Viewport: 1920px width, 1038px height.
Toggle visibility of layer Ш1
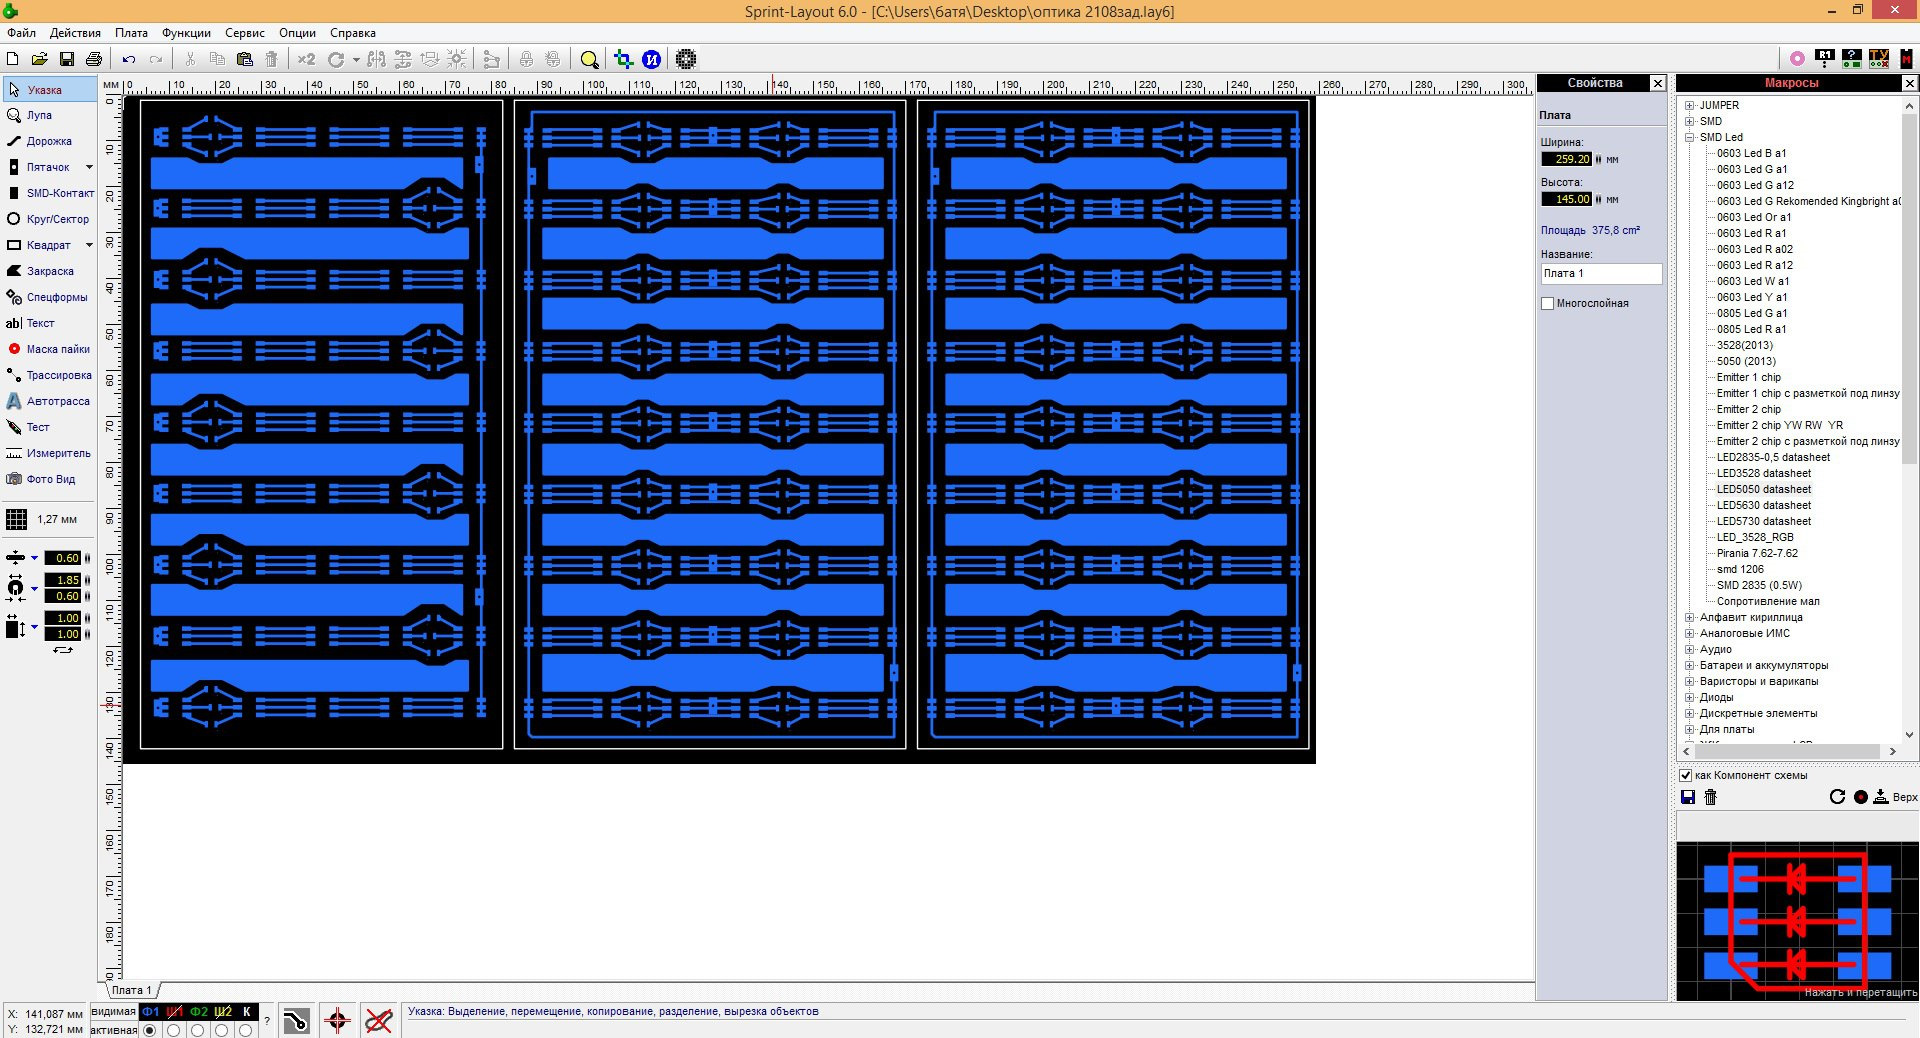coord(175,1012)
